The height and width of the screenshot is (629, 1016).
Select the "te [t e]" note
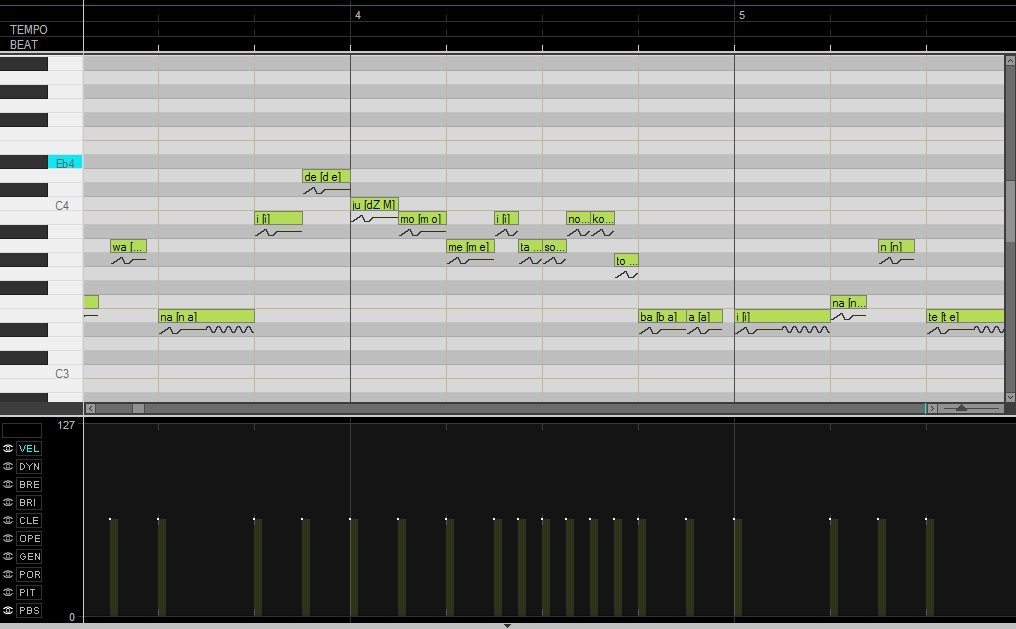(x=965, y=317)
